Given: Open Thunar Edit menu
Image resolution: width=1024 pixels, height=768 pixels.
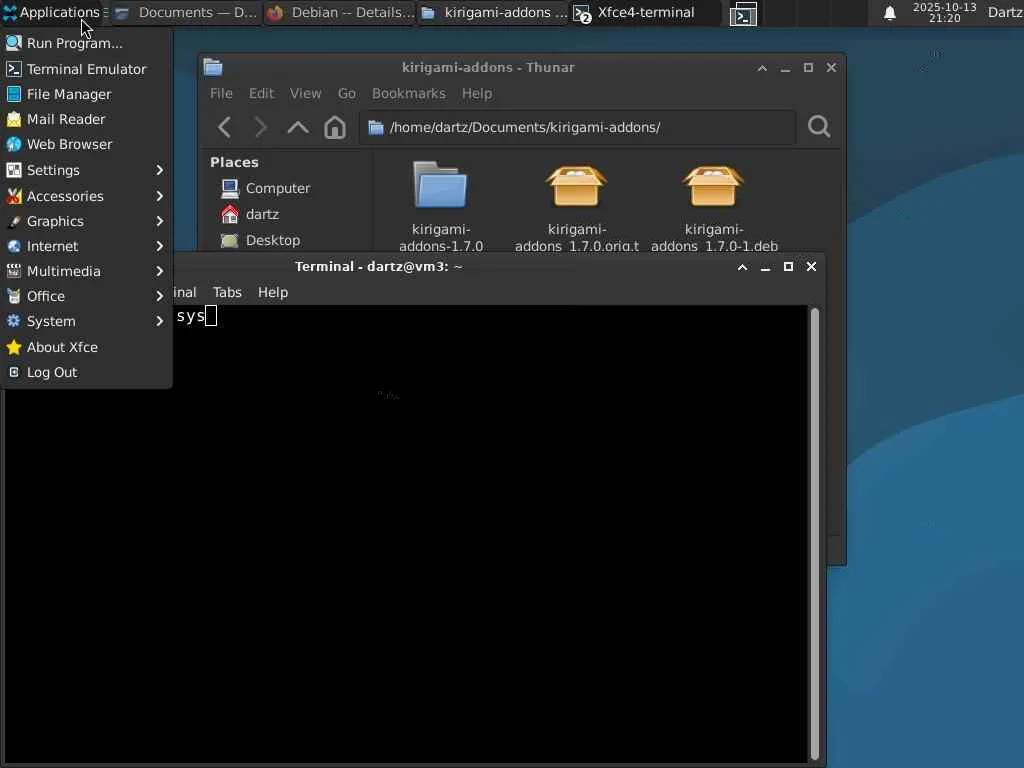Looking at the screenshot, I should click(261, 93).
